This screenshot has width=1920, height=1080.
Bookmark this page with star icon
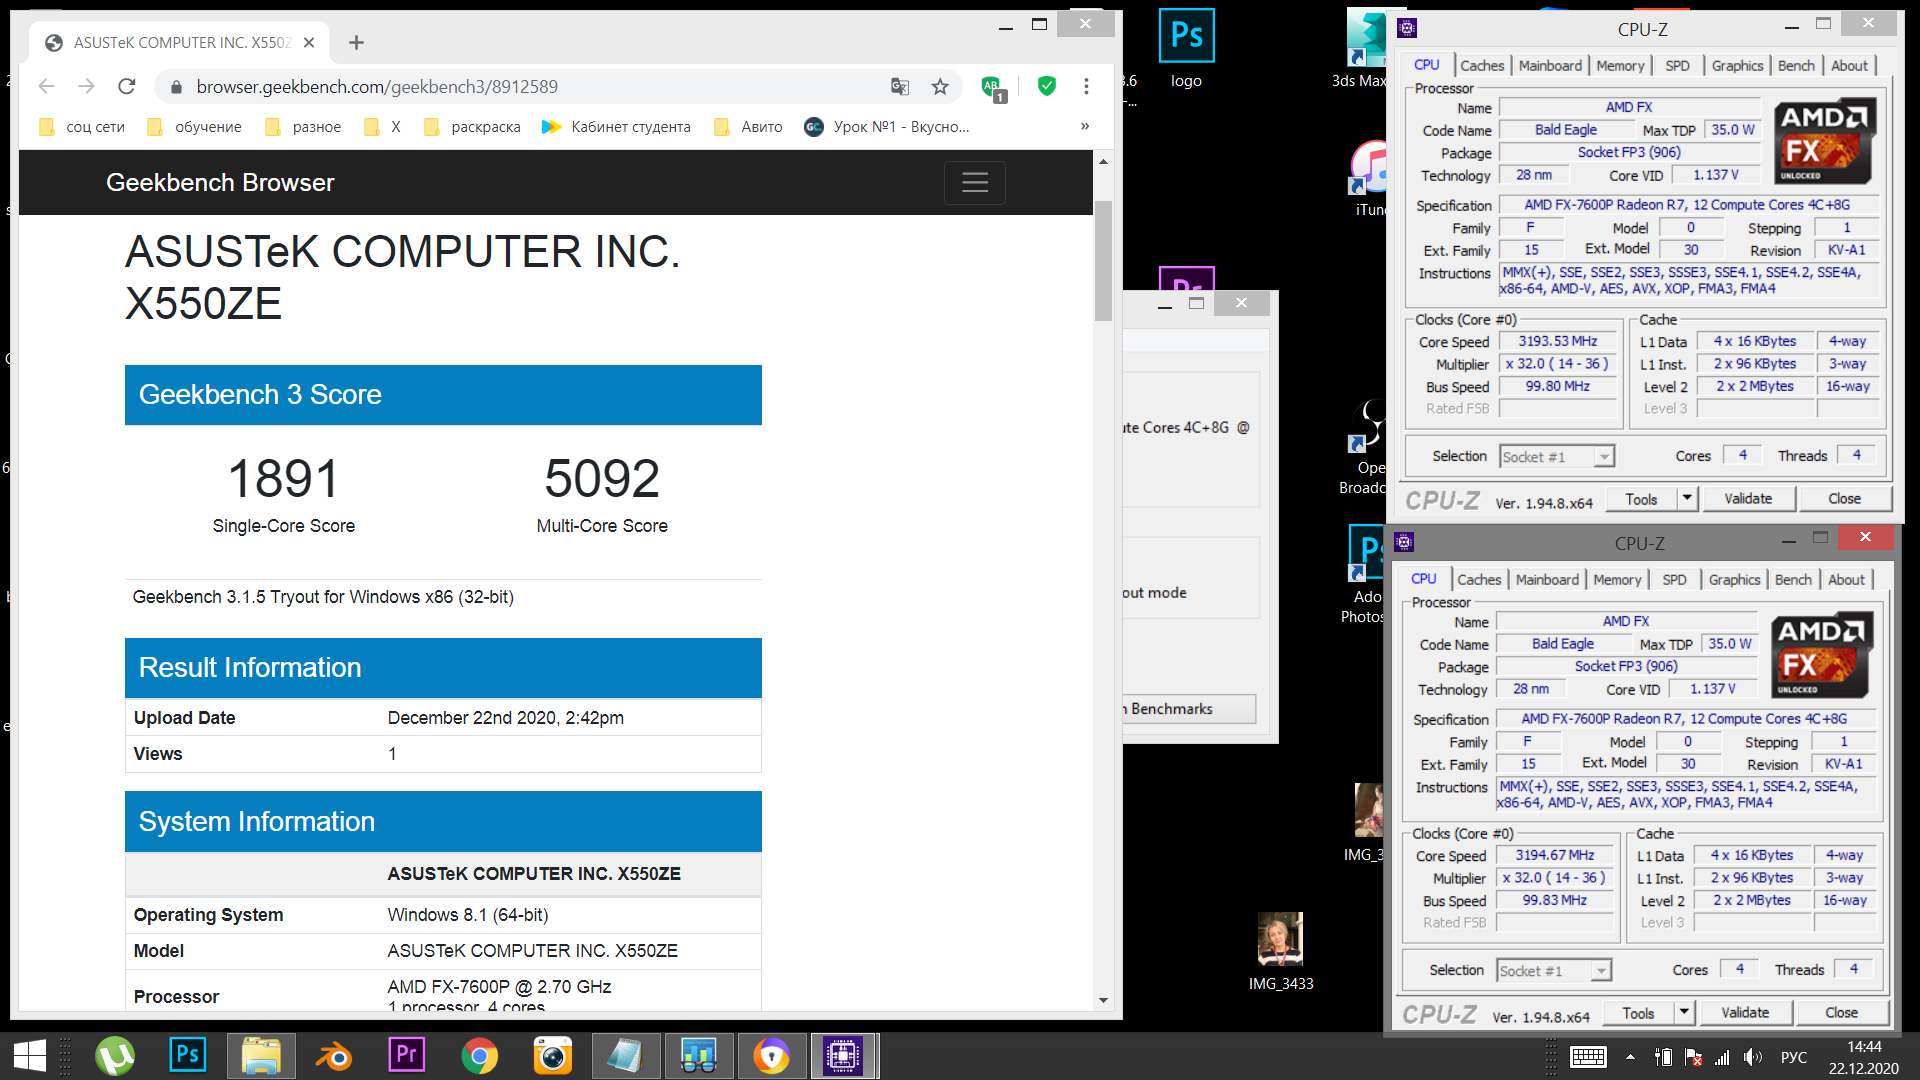point(940,87)
